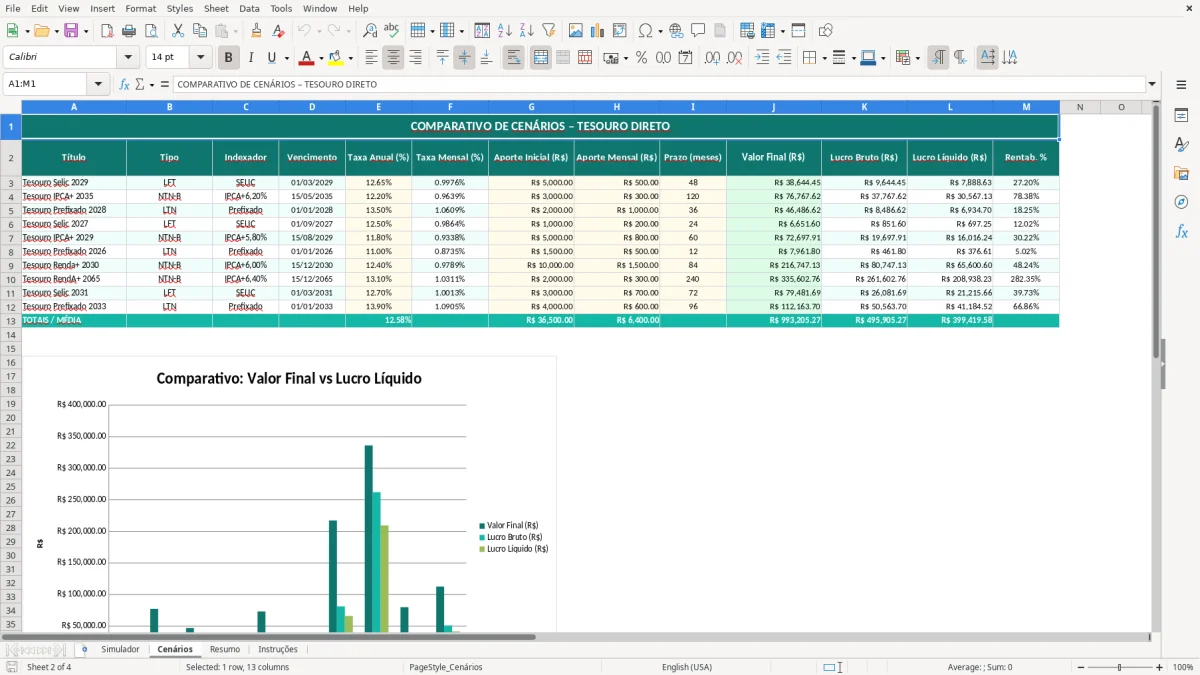Click Insert Chart icon
Image resolution: width=1200 pixels, height=675 pixels.
(597, 31)
